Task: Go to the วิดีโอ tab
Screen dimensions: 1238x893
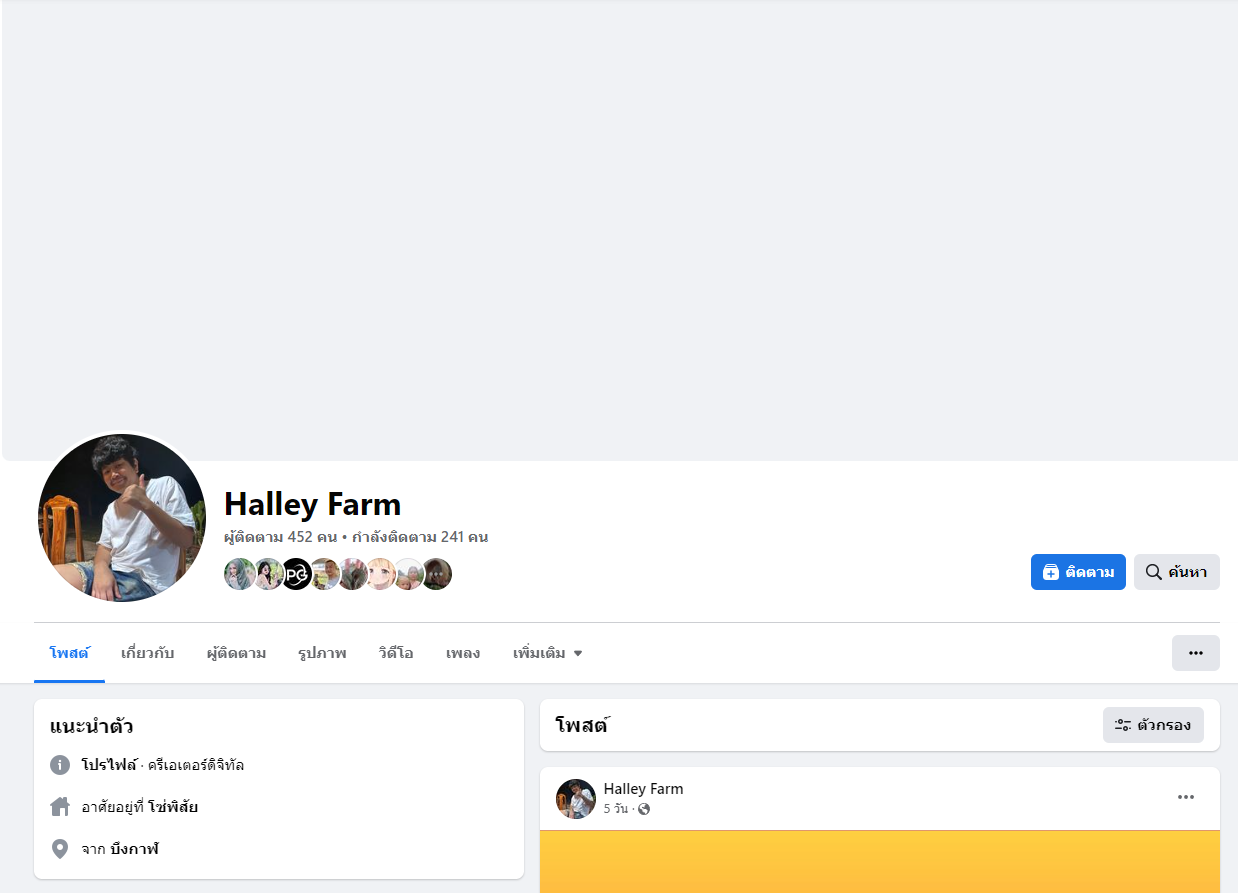Action: tap(396, 653)
